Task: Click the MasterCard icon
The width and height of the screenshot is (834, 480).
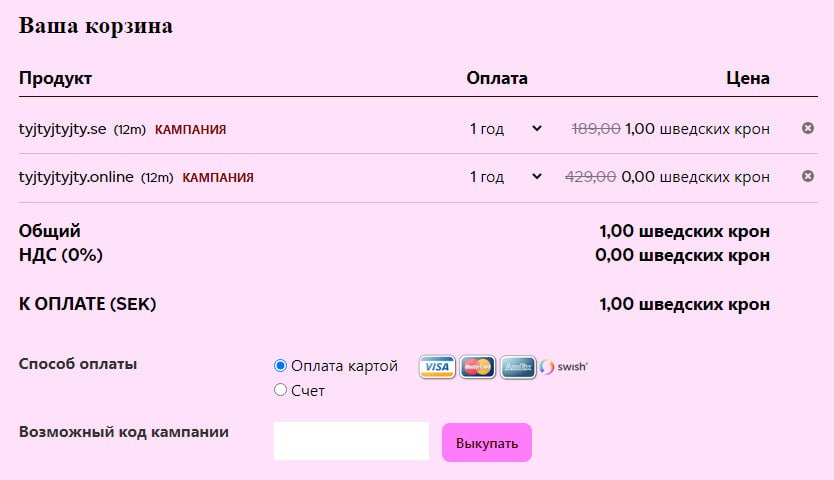Action: coord(478,367)
